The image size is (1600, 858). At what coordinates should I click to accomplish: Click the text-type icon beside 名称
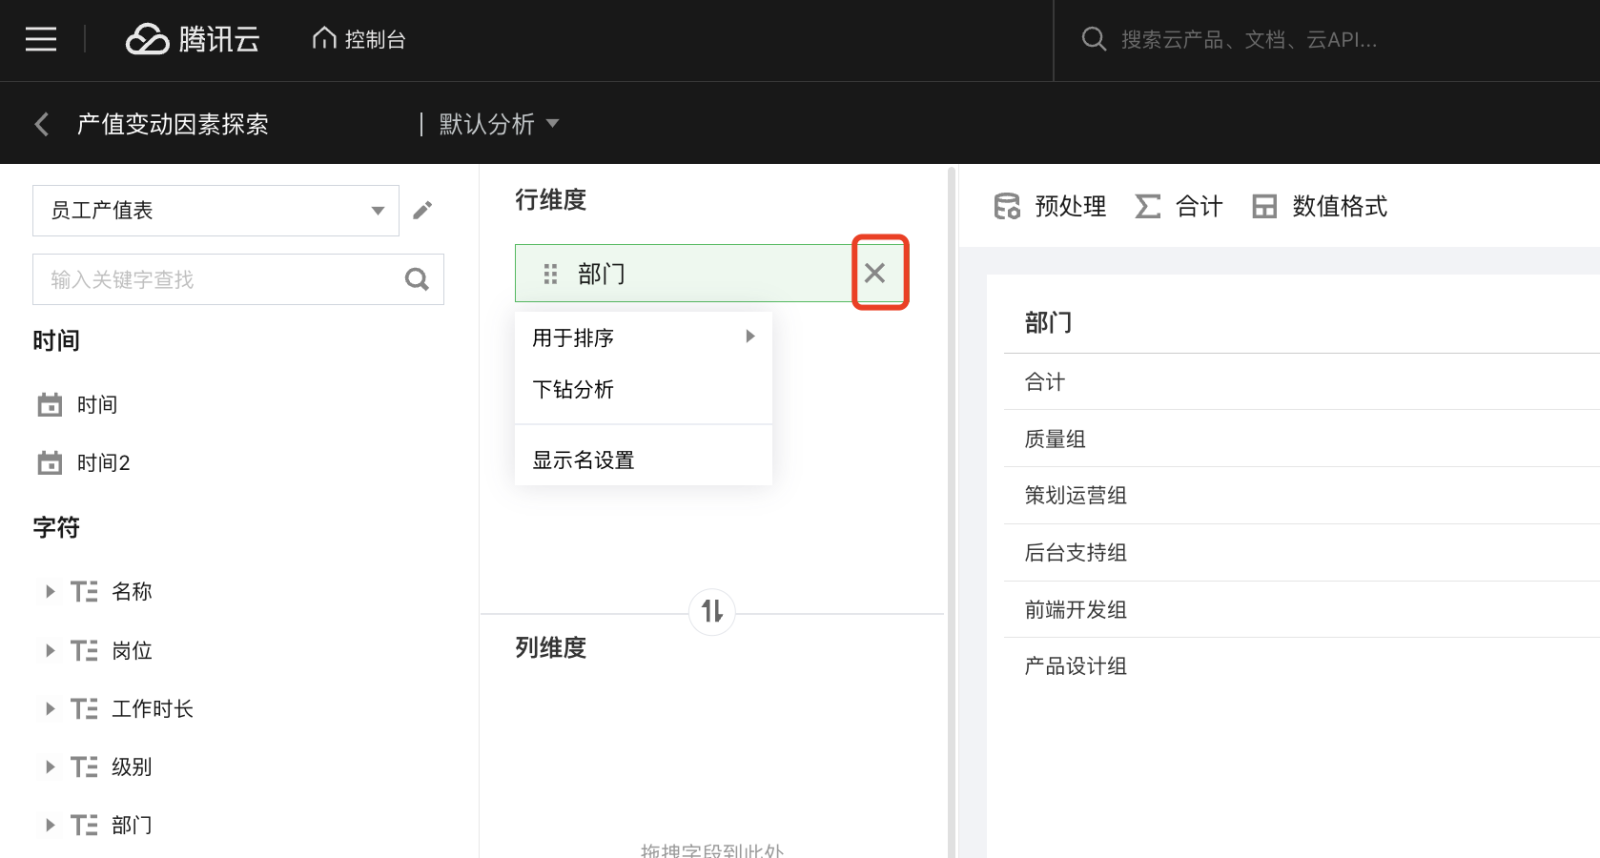85,592
